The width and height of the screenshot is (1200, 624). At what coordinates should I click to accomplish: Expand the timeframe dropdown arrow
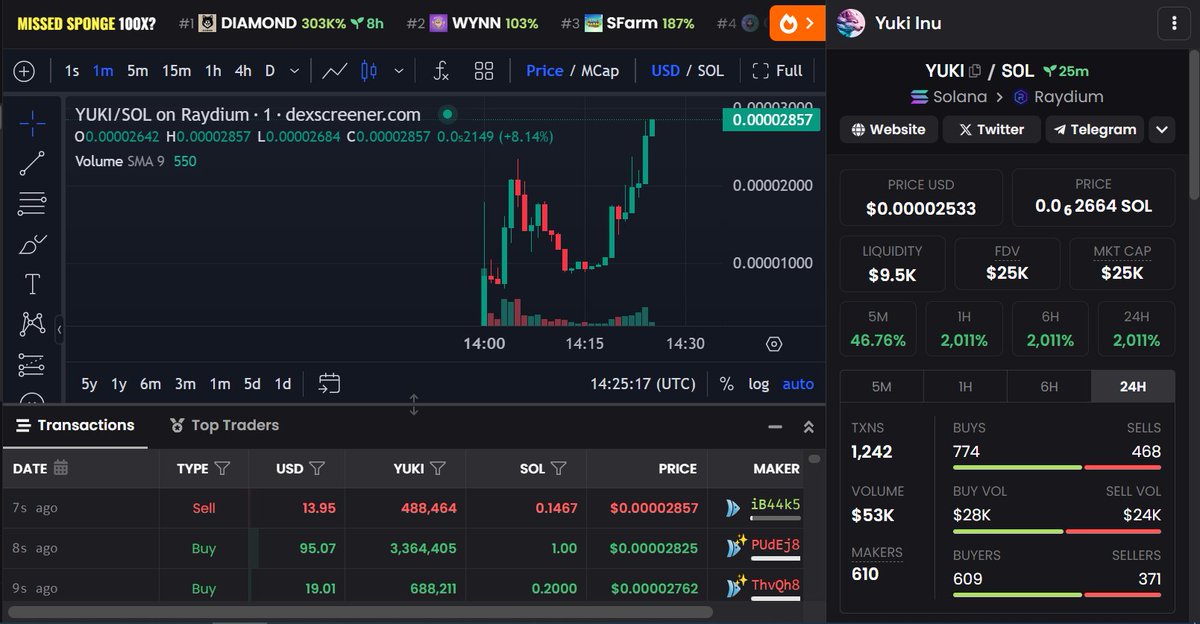point(294,71)
